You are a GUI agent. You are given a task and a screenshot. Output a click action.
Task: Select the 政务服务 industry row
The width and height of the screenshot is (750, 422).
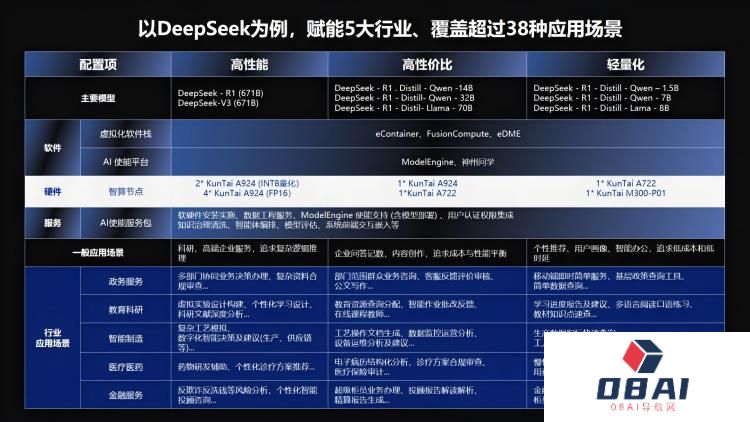click(x=126, y=282)
